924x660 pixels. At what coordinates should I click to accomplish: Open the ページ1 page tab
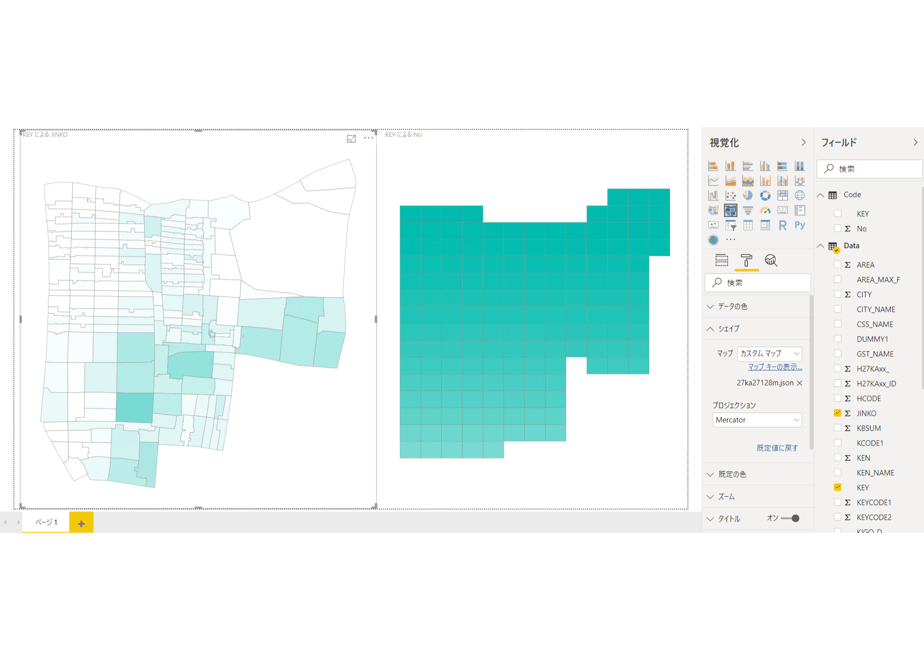tap(46, 522)
